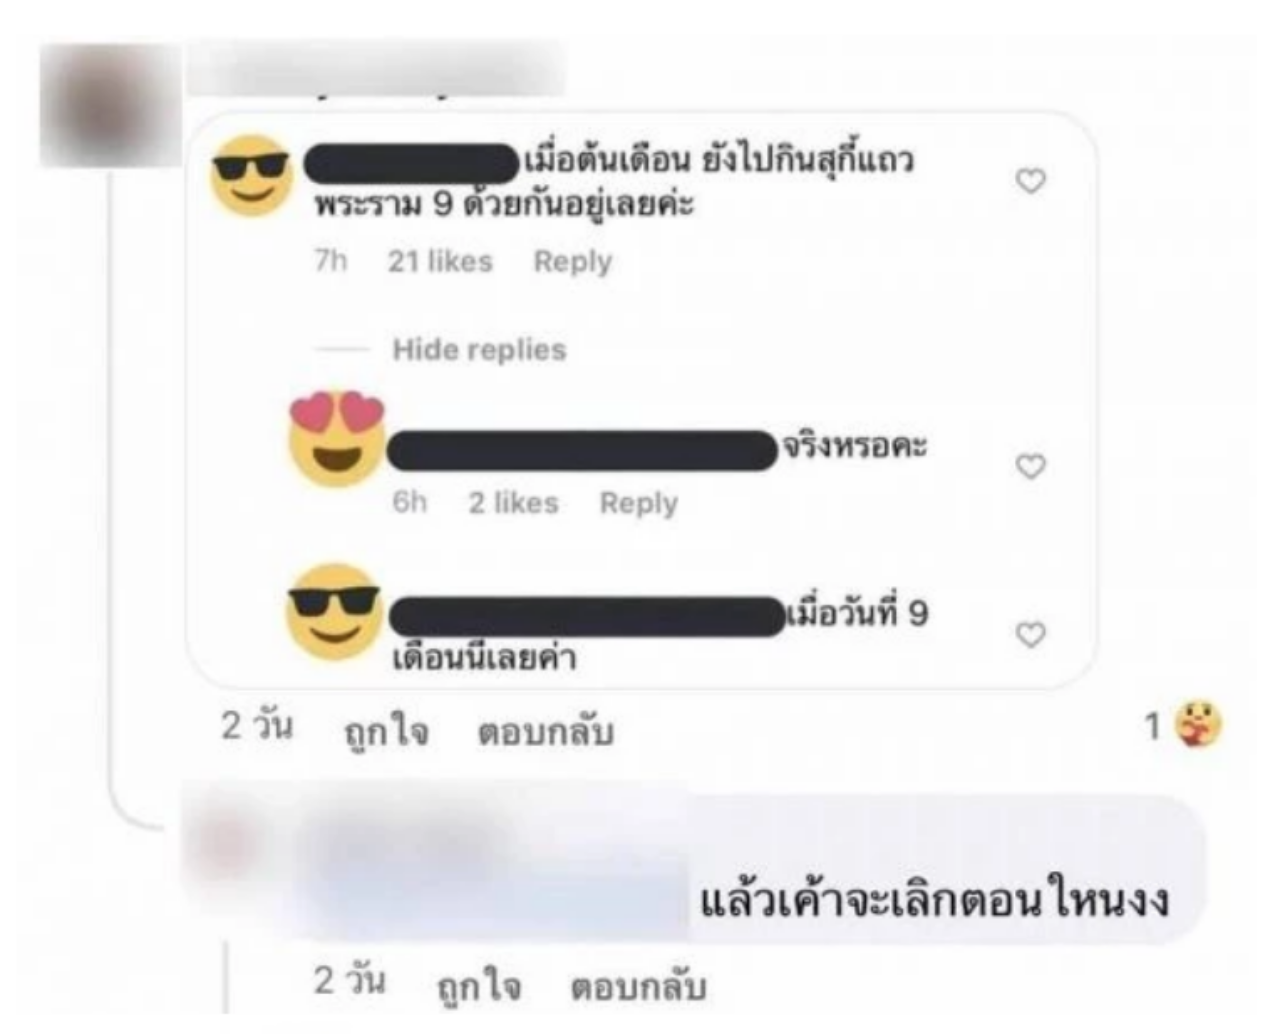The image size is (1280, 1034).
Task: Click ตอบกลับ under แล้วเค้าจะเลิกตอนไหนงง comment
Action: 638,986
